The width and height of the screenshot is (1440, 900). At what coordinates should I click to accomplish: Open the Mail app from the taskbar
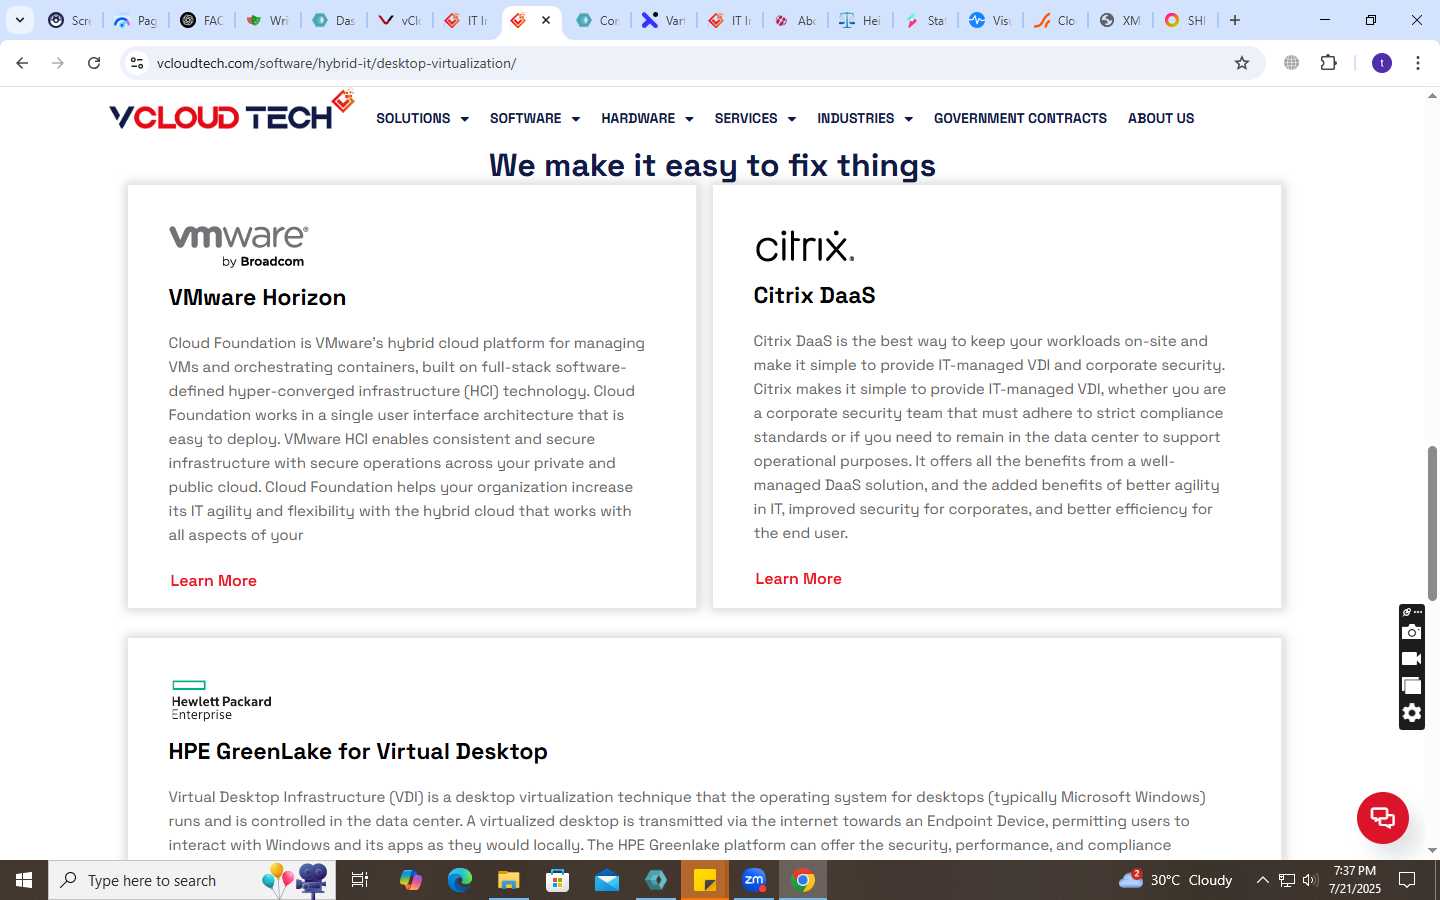pos(607,880)
